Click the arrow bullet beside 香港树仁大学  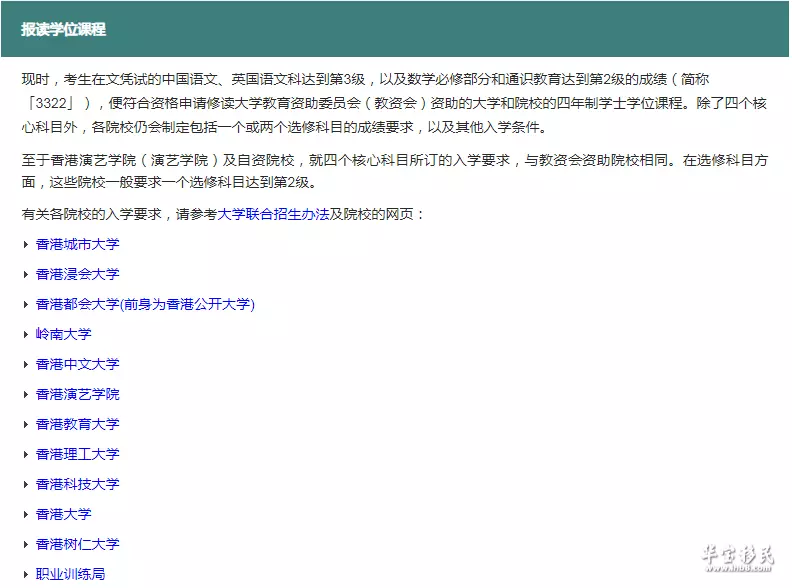pos(26,545)
